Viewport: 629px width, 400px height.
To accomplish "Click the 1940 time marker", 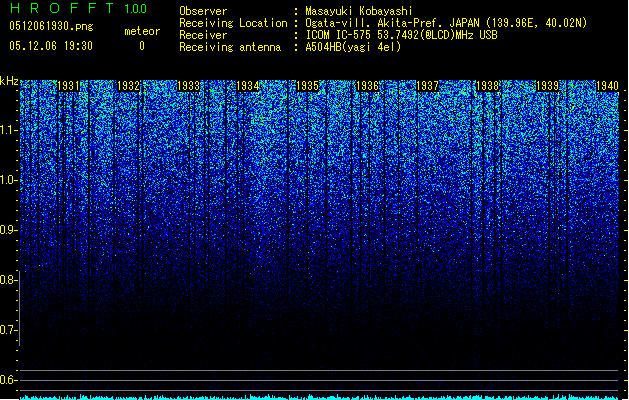I will click(607, 86).
